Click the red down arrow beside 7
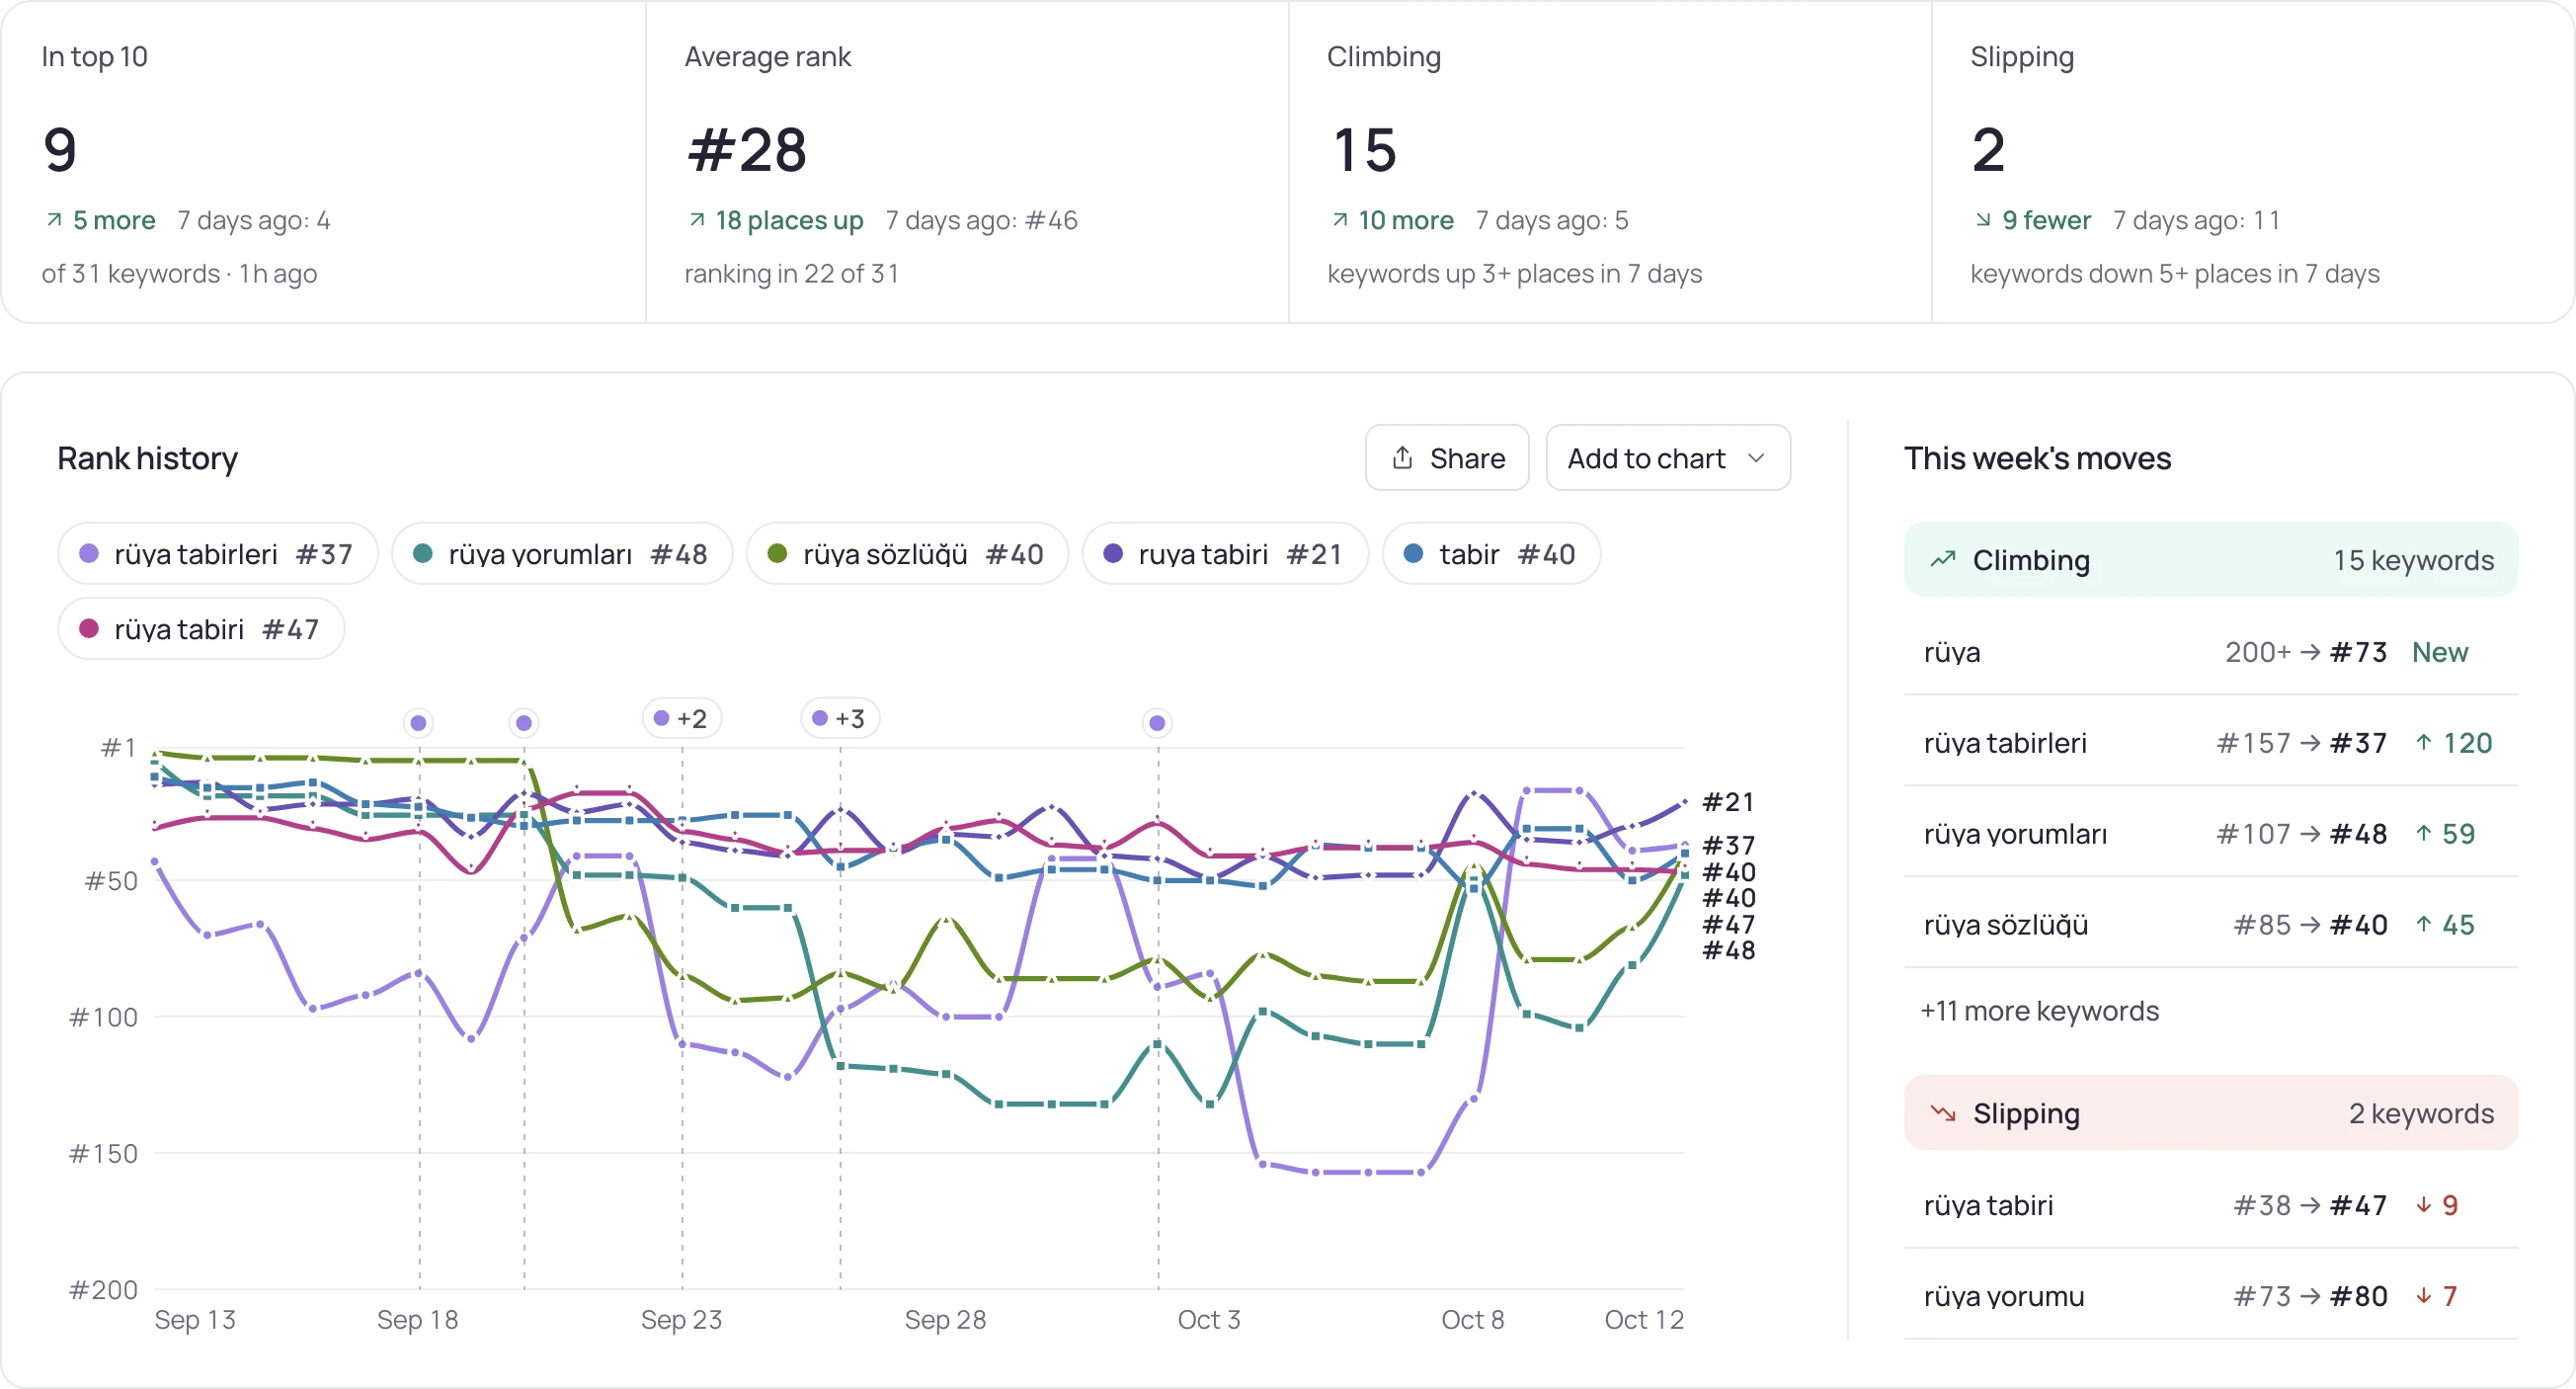 2423,1296
